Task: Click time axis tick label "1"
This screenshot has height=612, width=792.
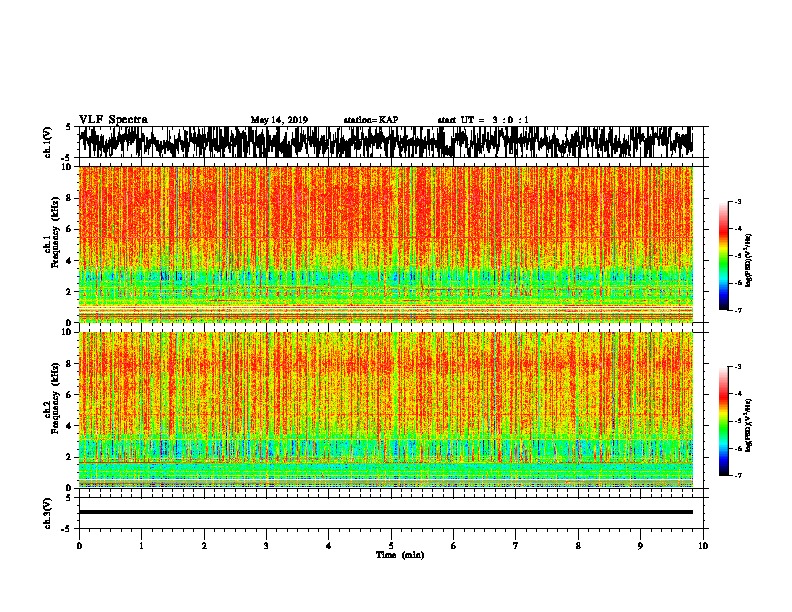Action: pos(141,546)
